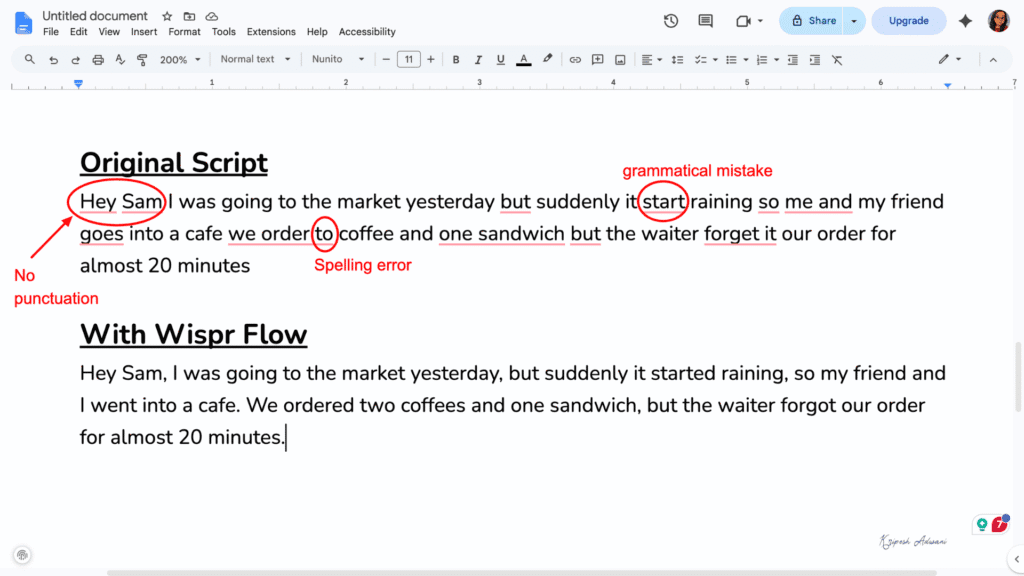
Task: Open the Format menu
Action: pyautogui.click(x=184, y=32)
